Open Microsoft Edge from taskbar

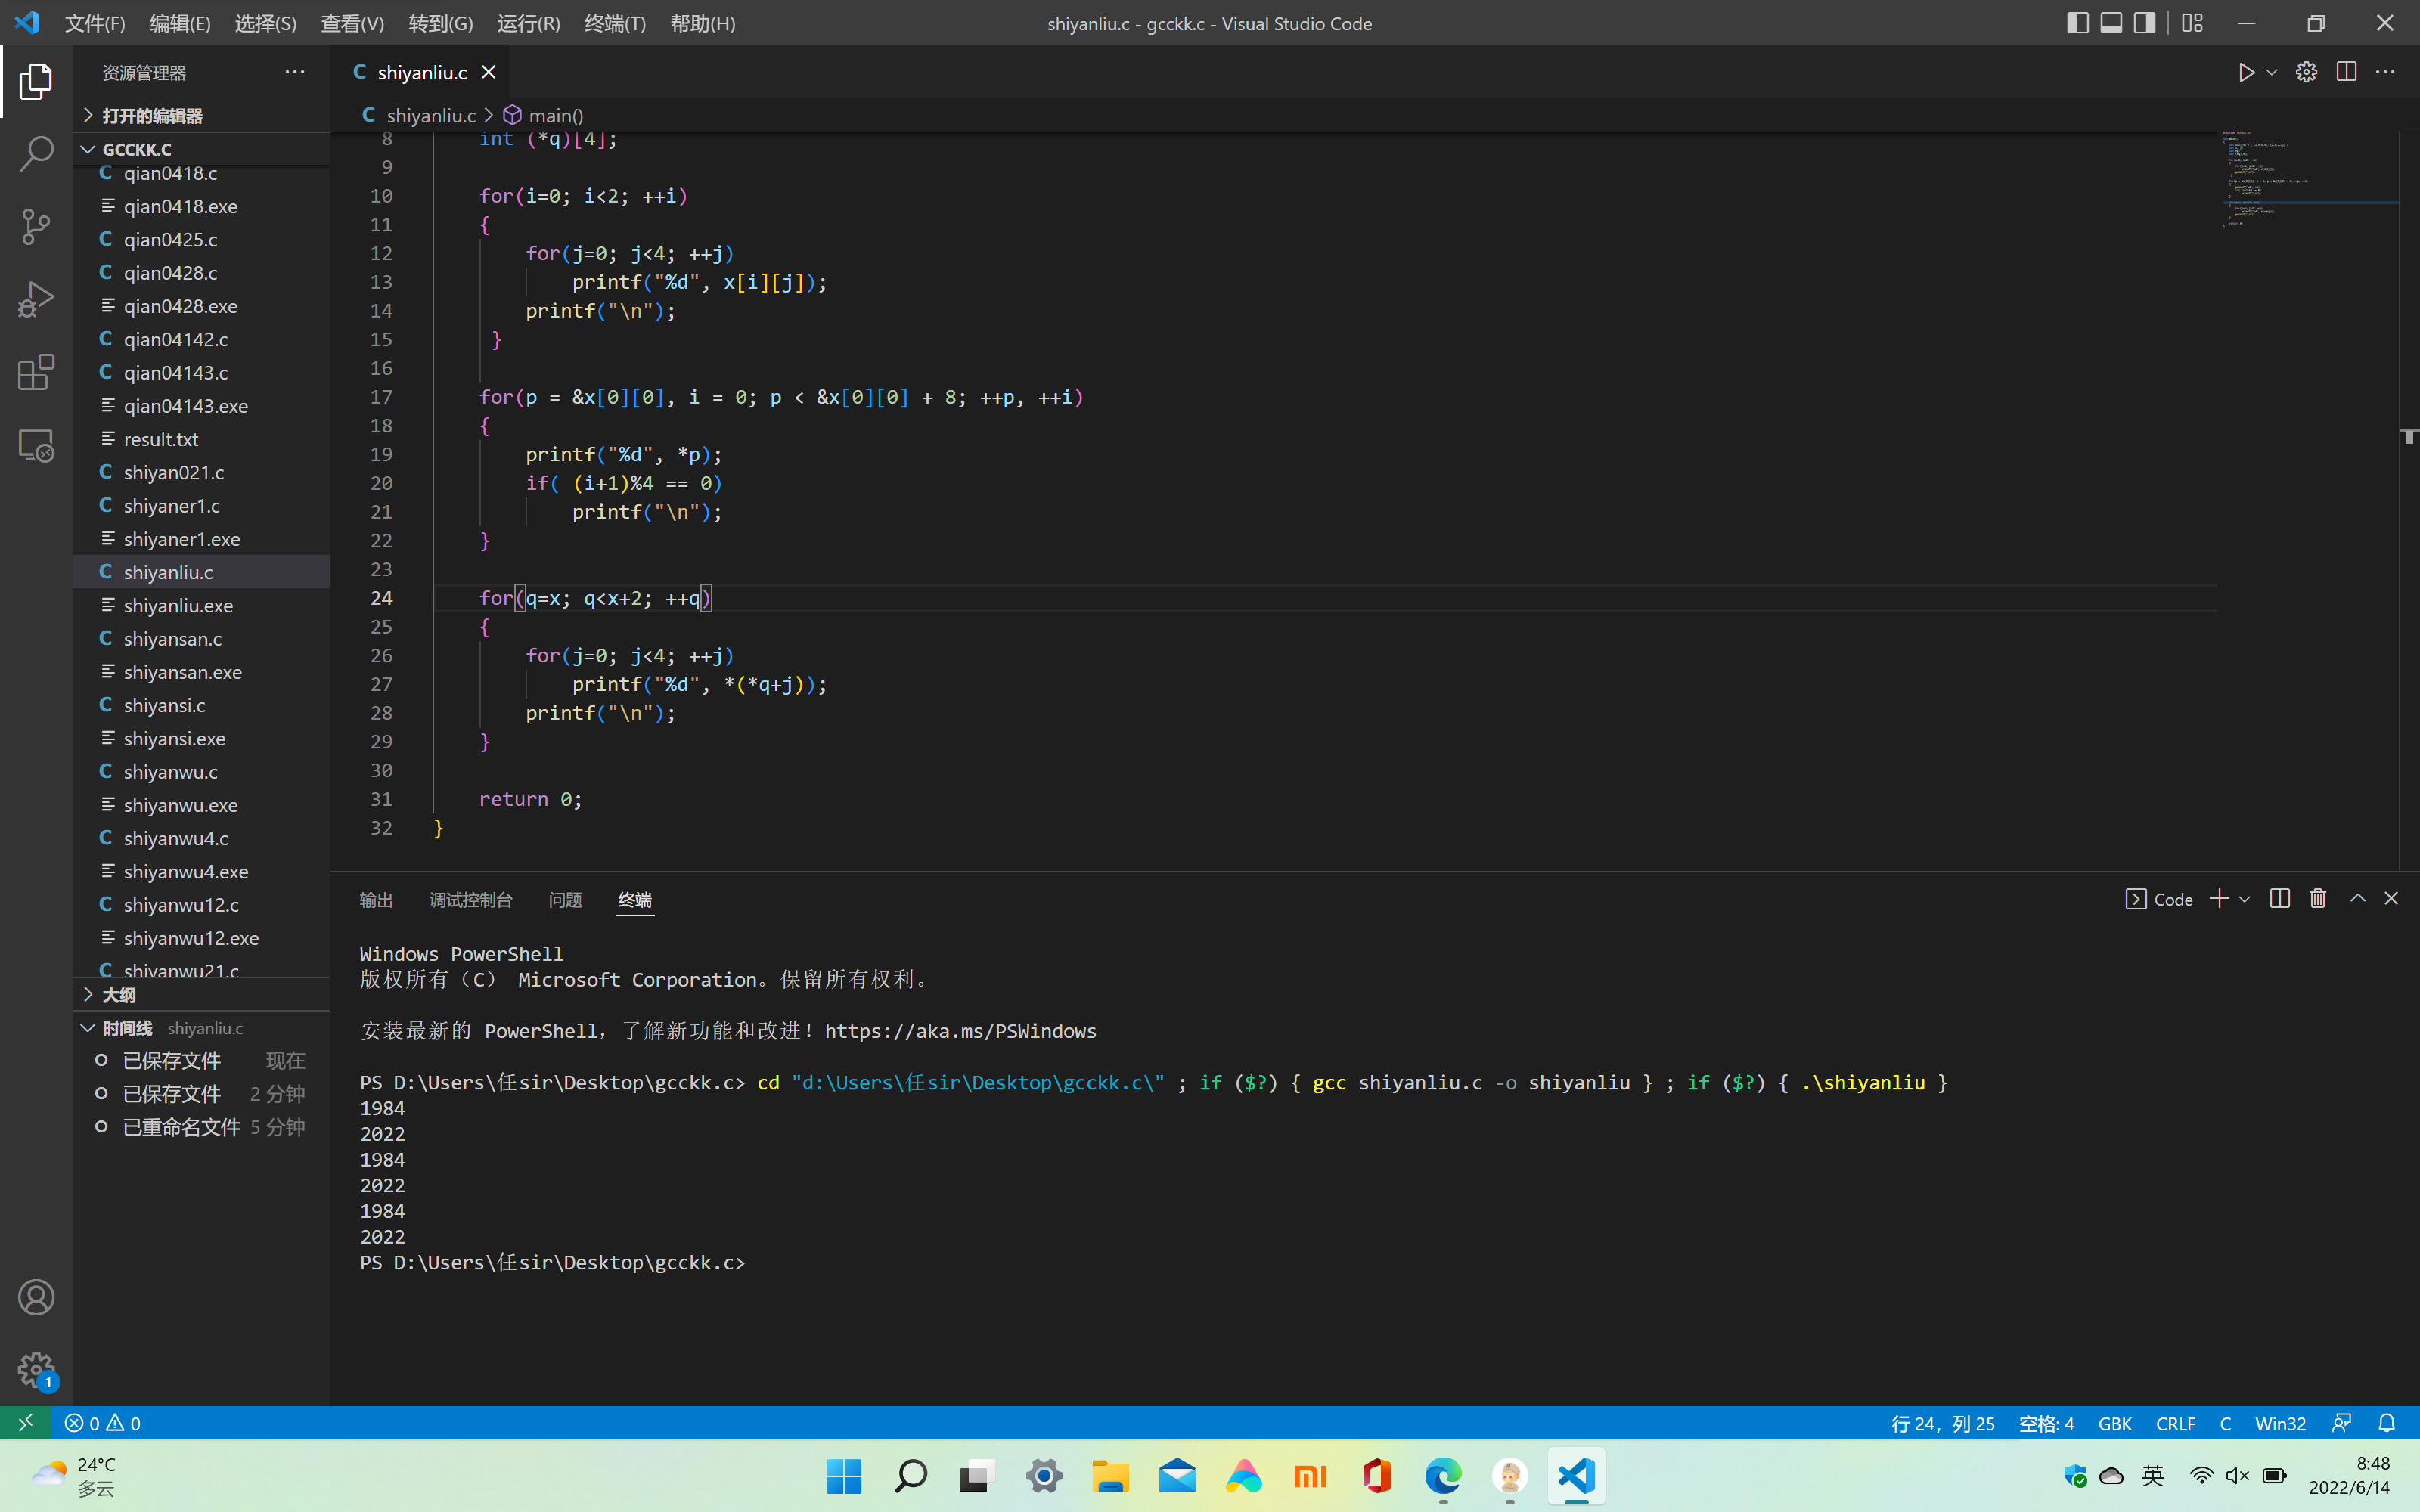1443,1476
